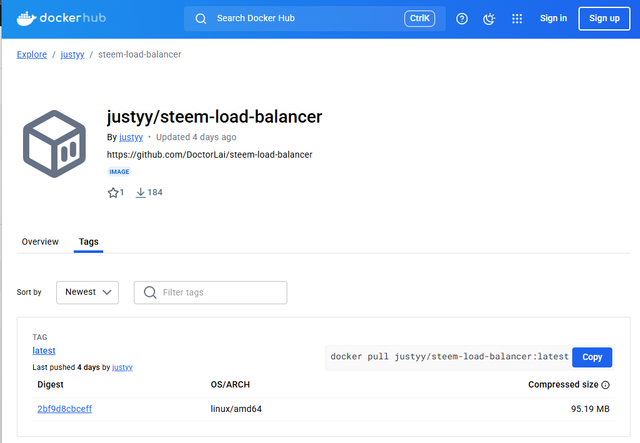Screen dimensions: 640x443
Task: Click the magnifier icon in Filter tags
Action: tap(150, 292)
